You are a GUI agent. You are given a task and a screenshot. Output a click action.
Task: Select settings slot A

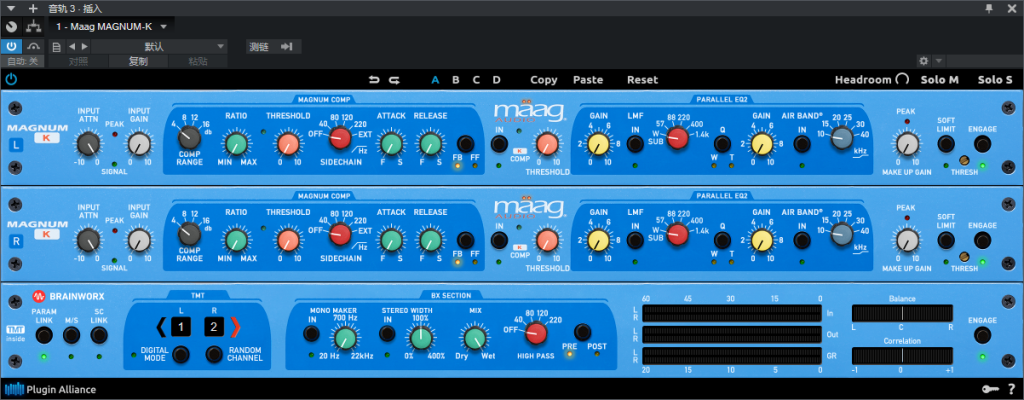tap(436, 80)
